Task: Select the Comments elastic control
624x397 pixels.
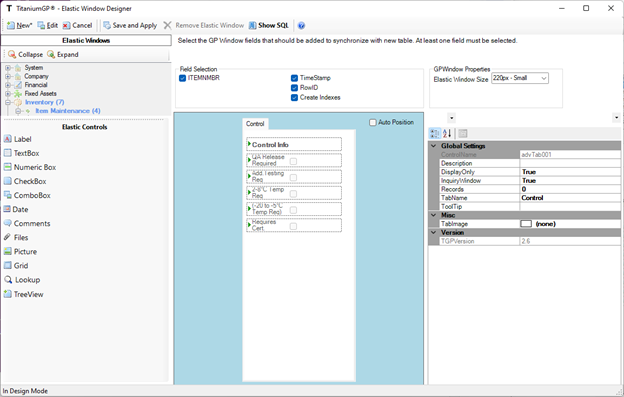Action: 27,224
